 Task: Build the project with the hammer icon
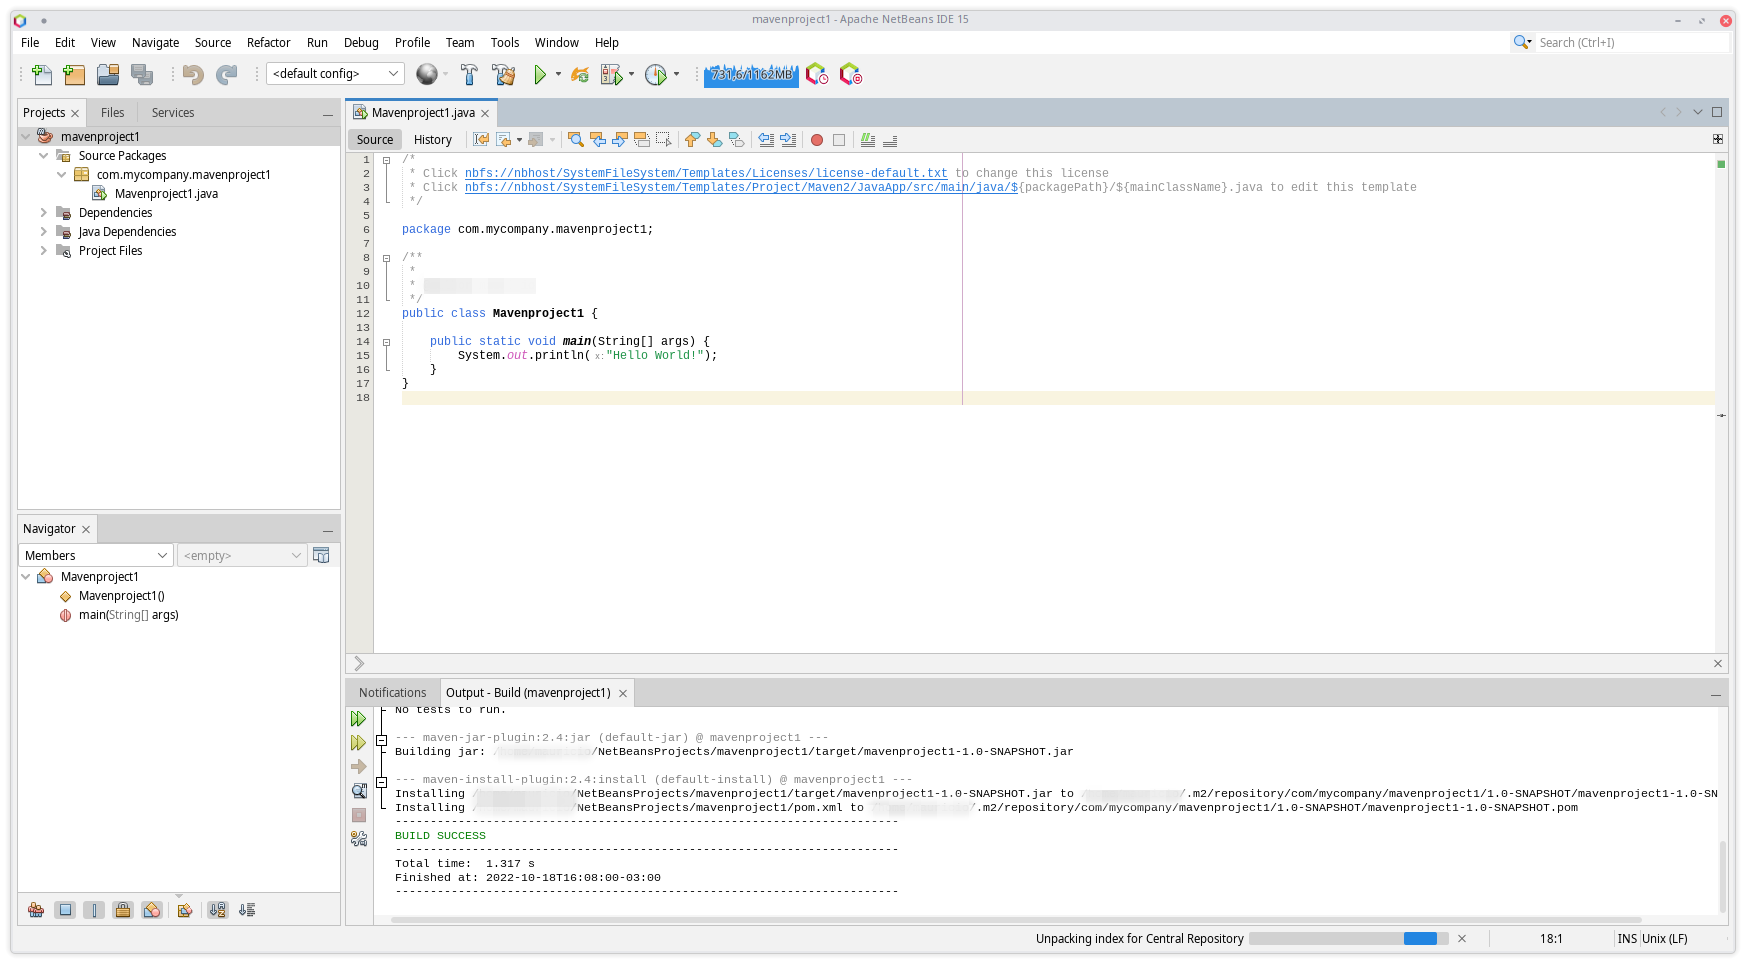point(469,74)
